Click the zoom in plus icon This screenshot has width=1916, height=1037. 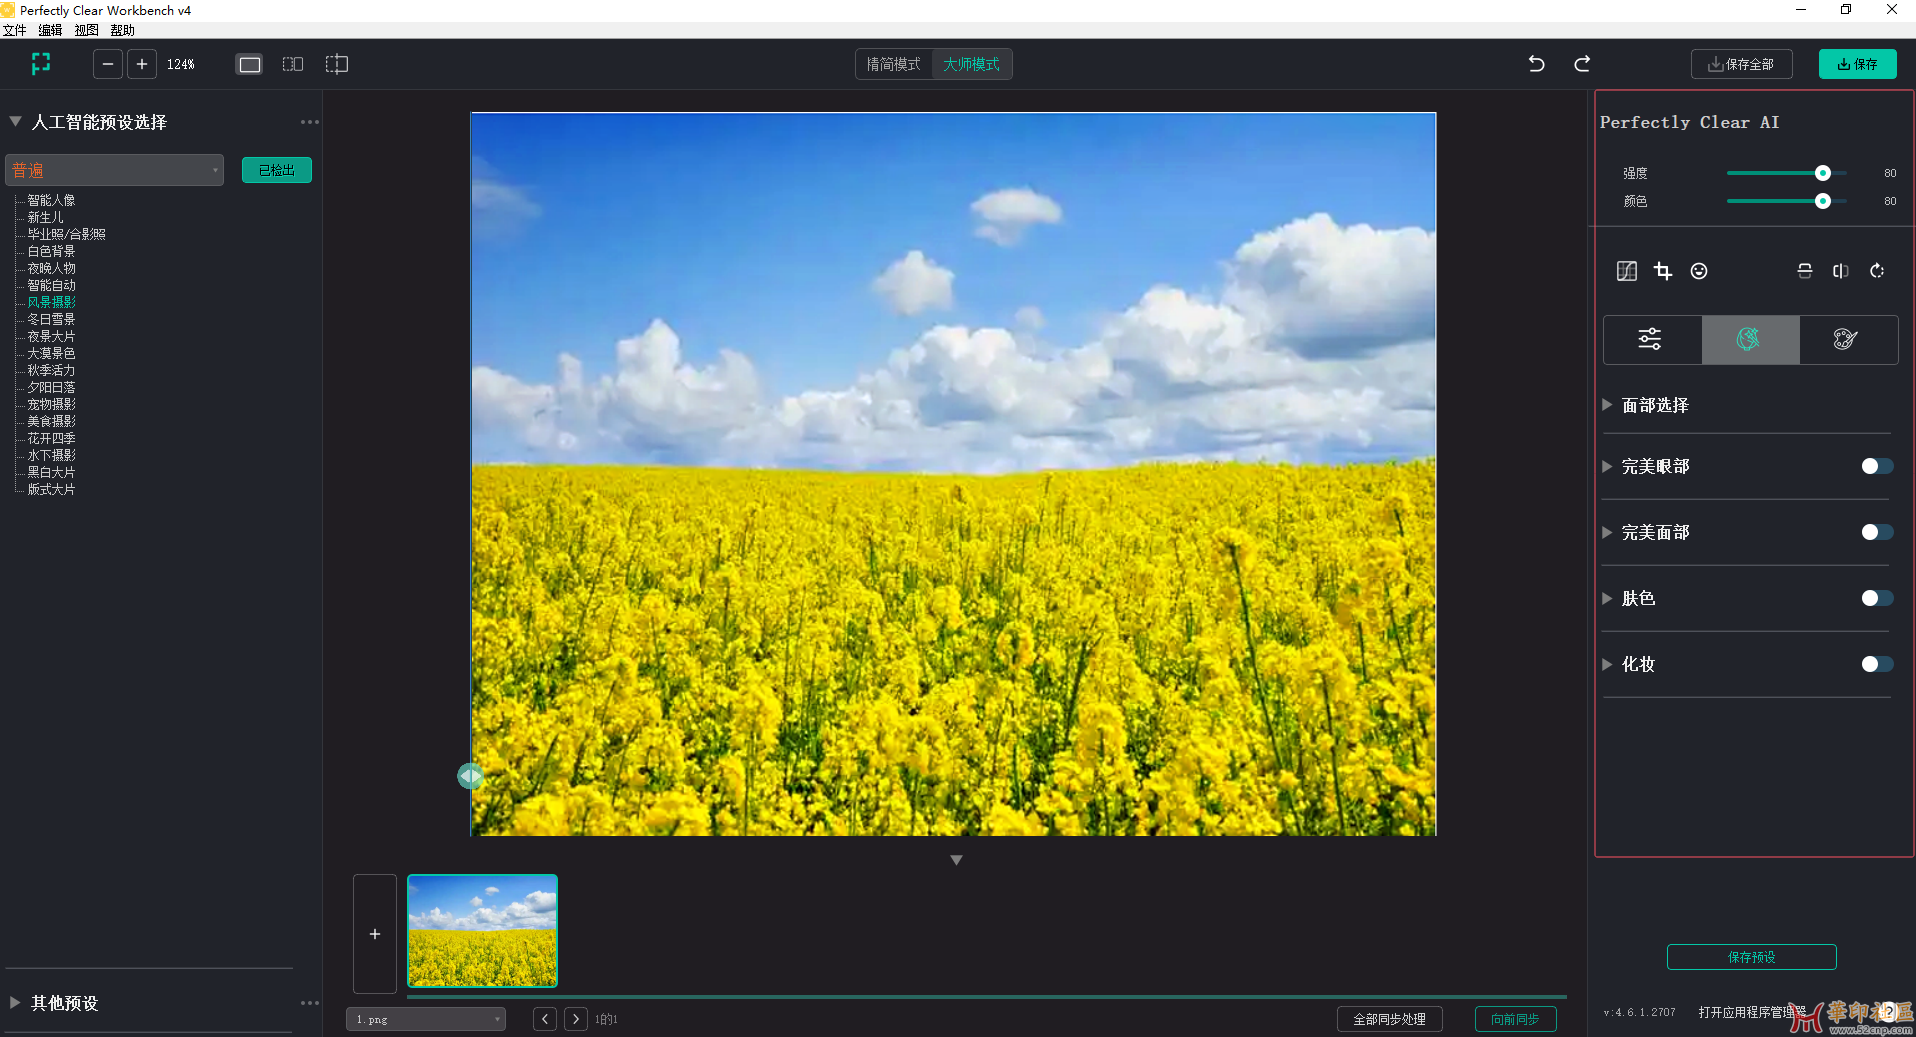142,64
